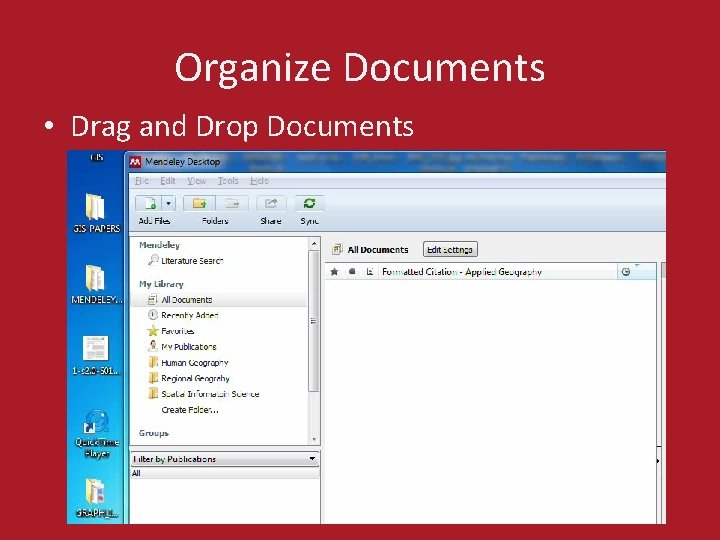This screenshot has height=540, width=720.
Task: Sort by the date added clock column
Action: coord(625,272)
